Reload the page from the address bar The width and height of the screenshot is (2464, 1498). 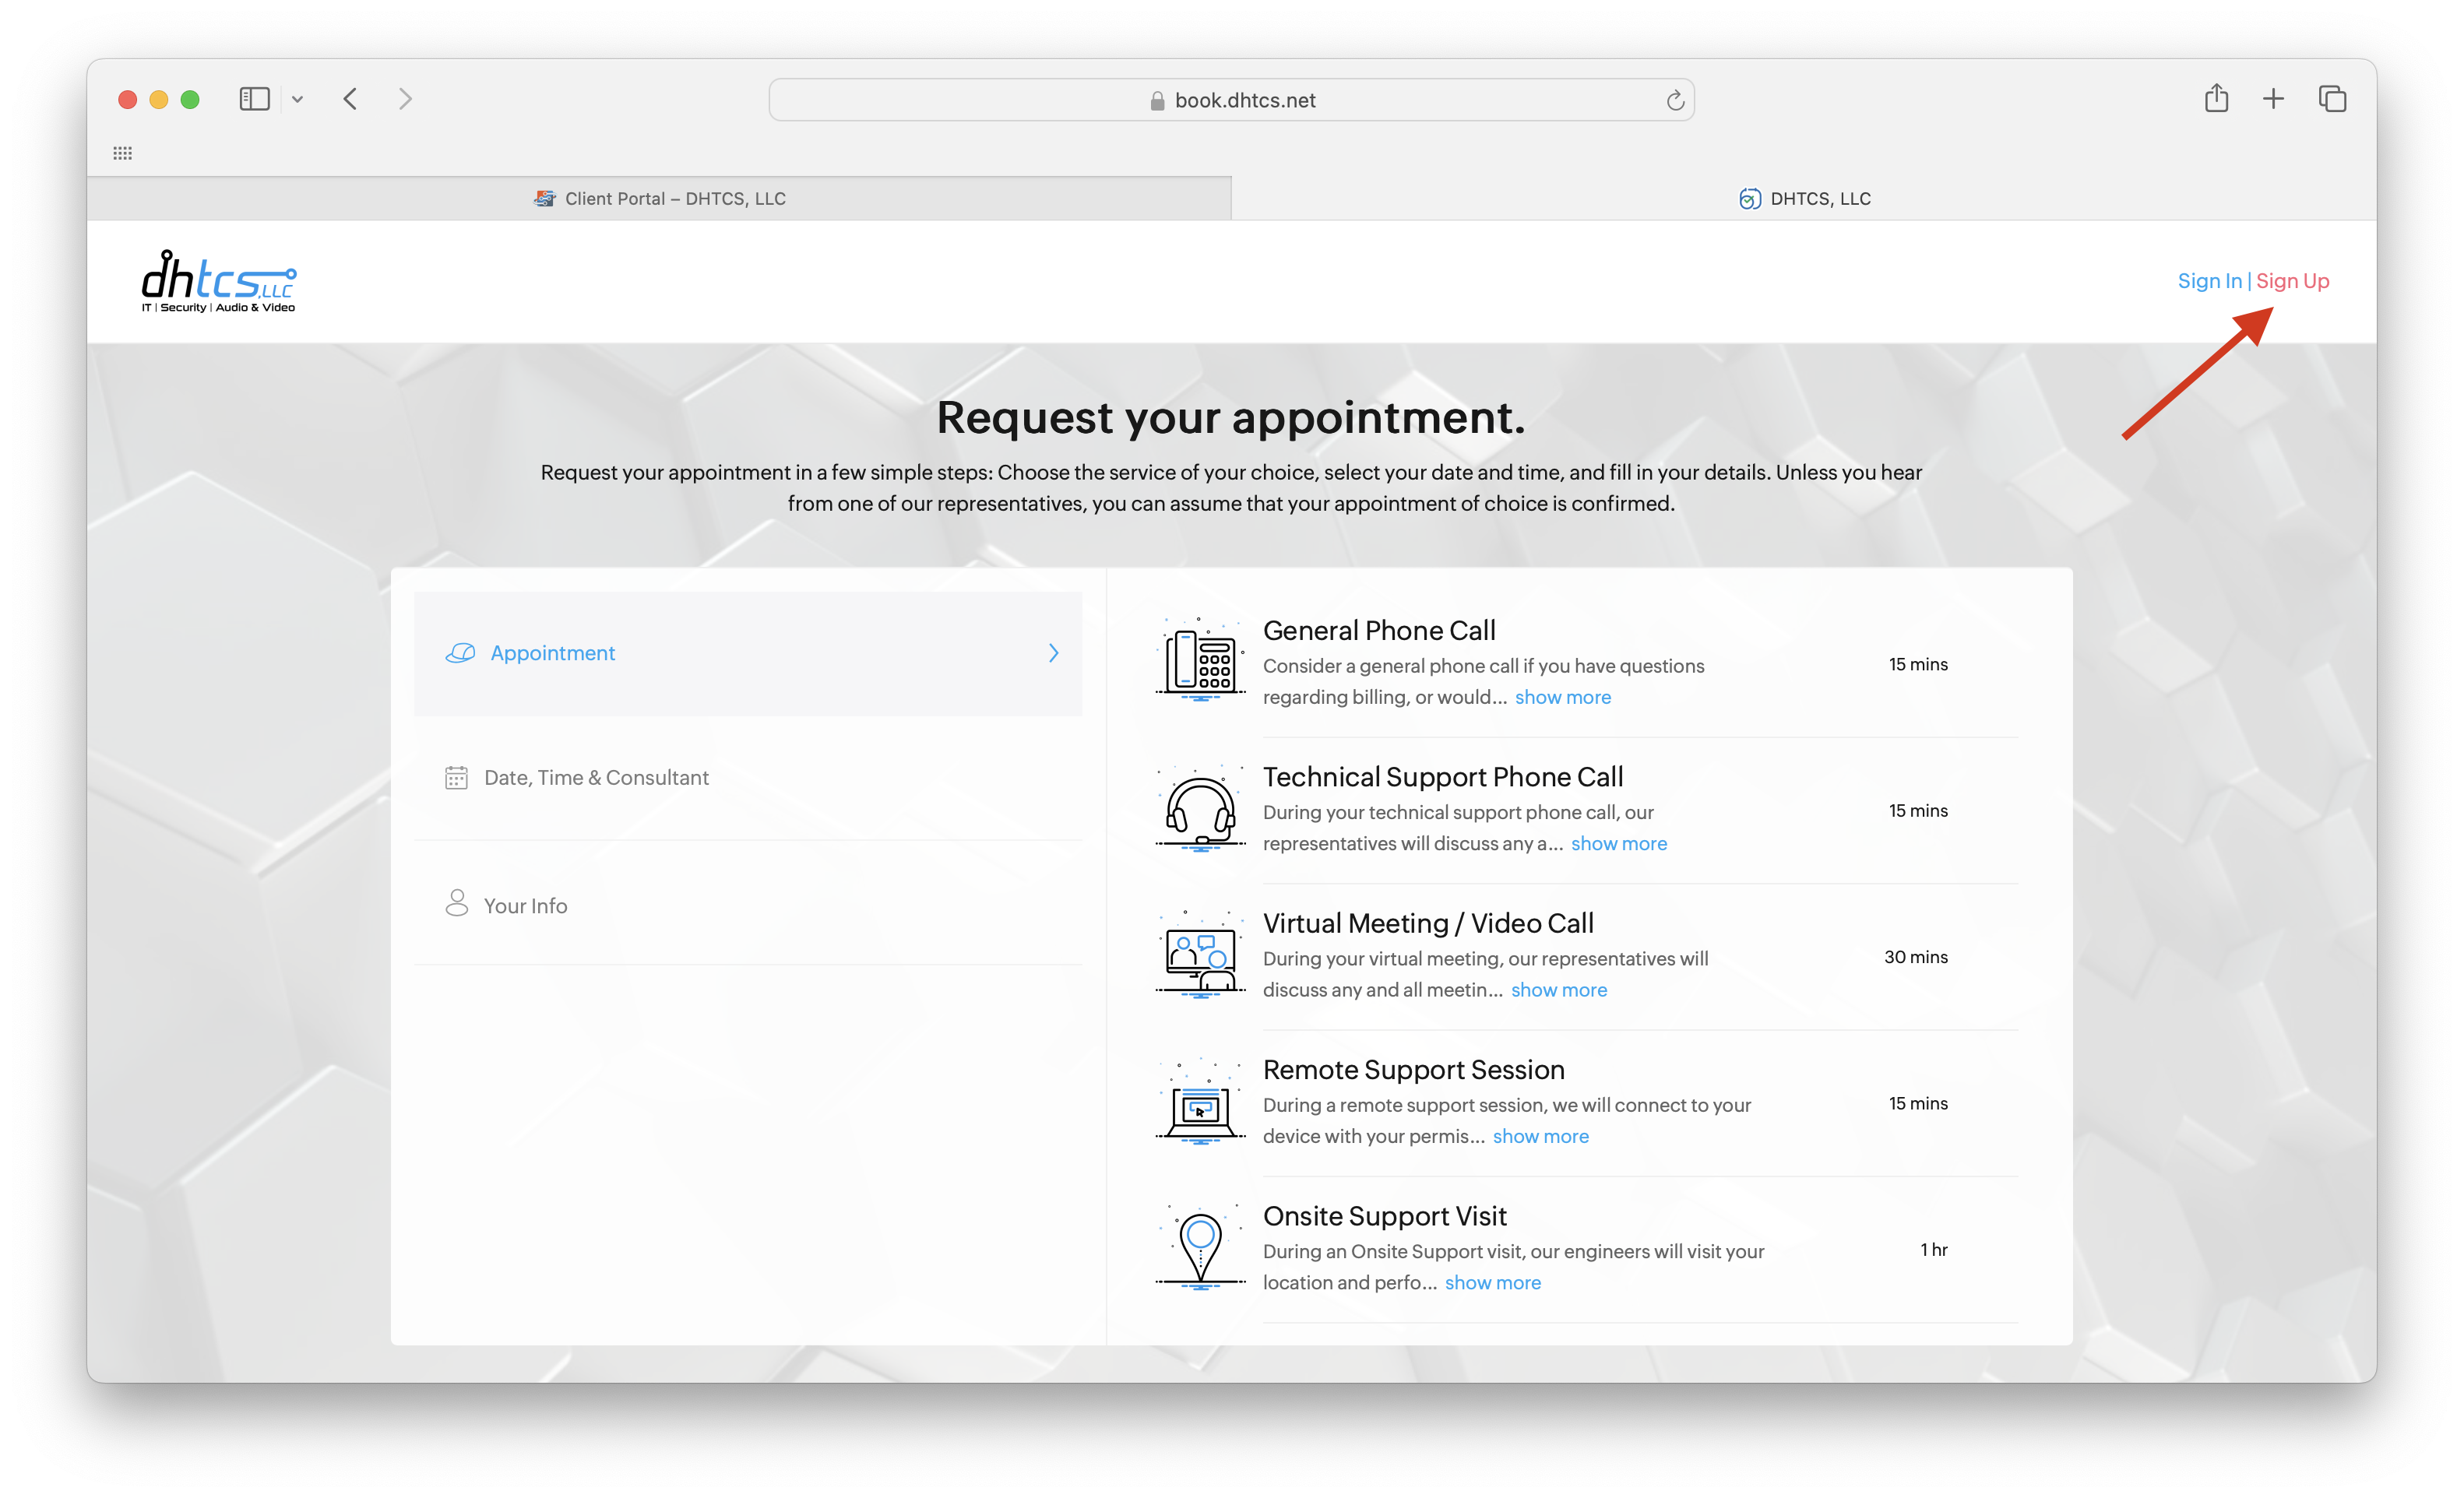click(x=1675, y=100)
